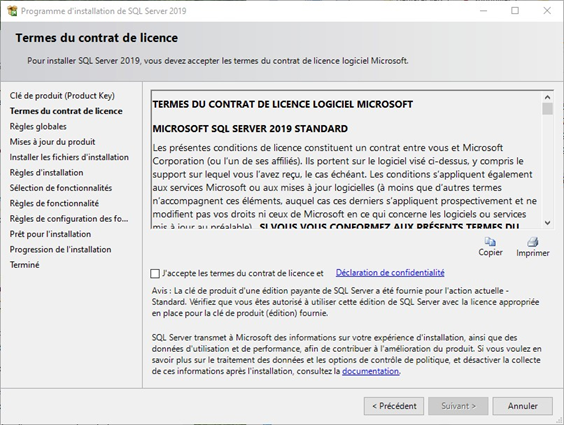564x425 pixels.
Task: Open the Déclaration de confidentialité link
Action: coord(390,273)
